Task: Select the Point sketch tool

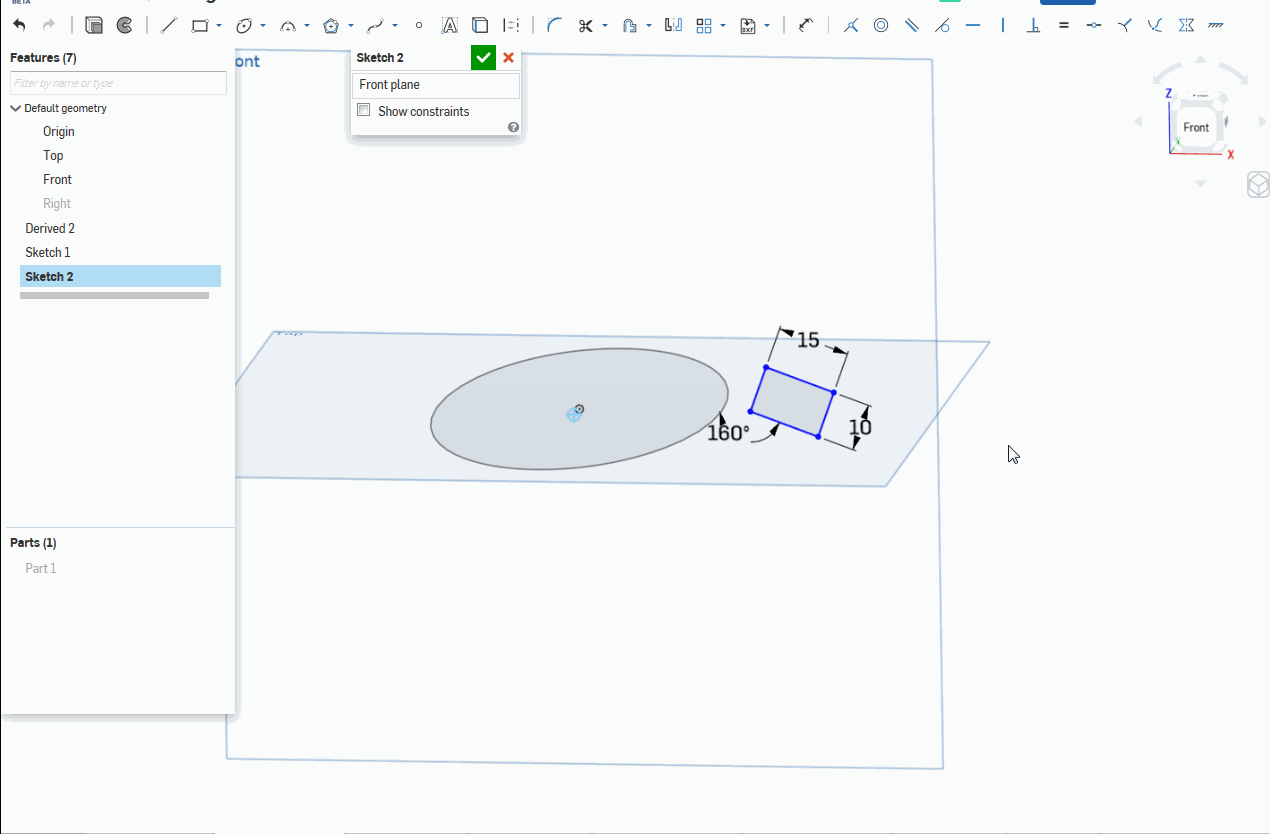Action: 419,25
